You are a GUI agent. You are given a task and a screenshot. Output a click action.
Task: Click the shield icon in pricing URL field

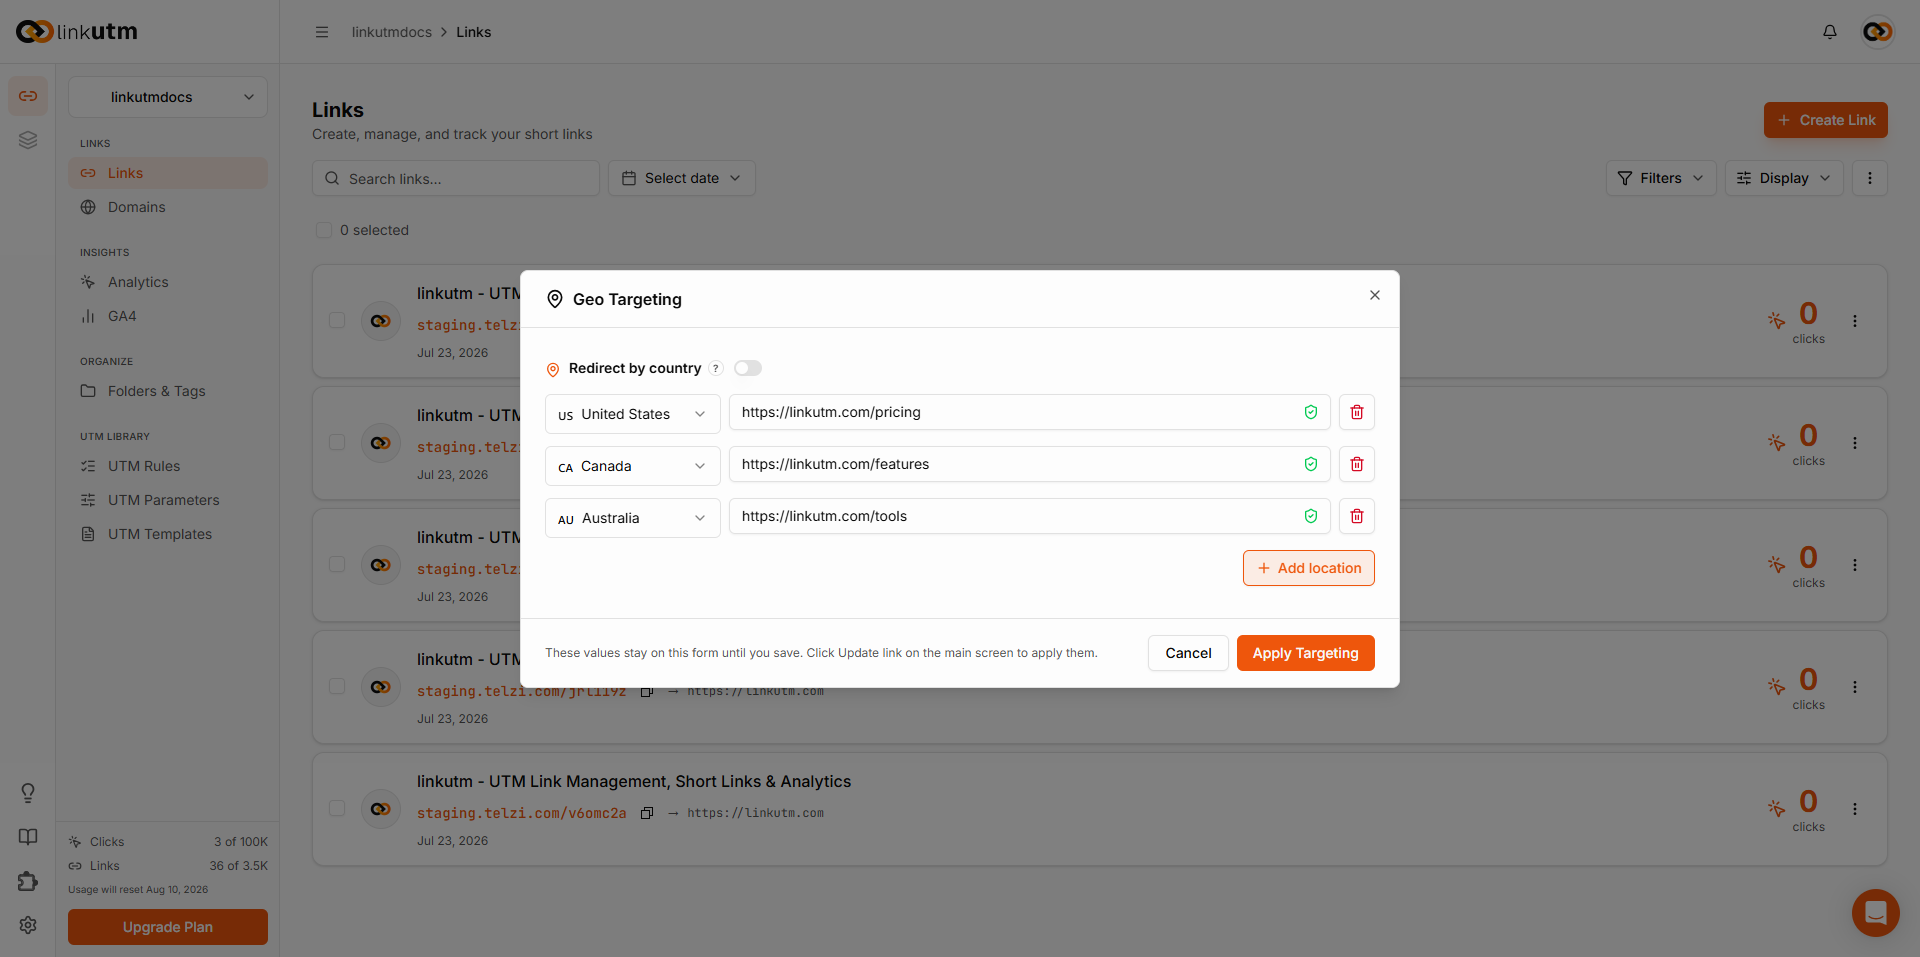[1311, 412]
